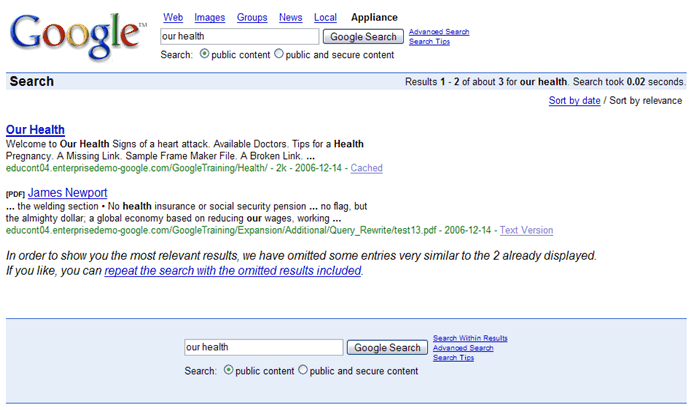Sort results by date
Image resolution: width=694 pixels, height=410 pixels.
click(575, 100)
